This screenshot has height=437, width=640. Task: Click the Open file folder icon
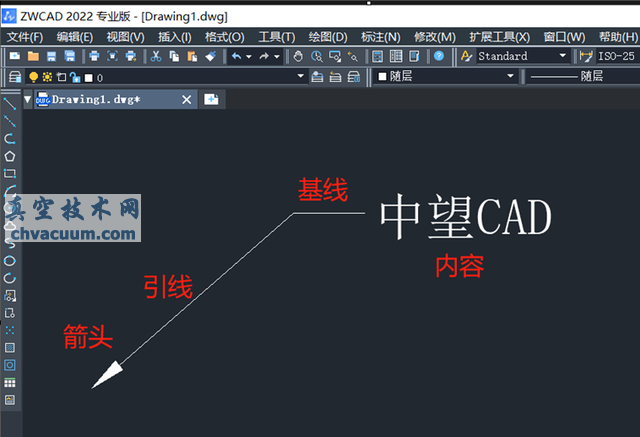(33, 56)
